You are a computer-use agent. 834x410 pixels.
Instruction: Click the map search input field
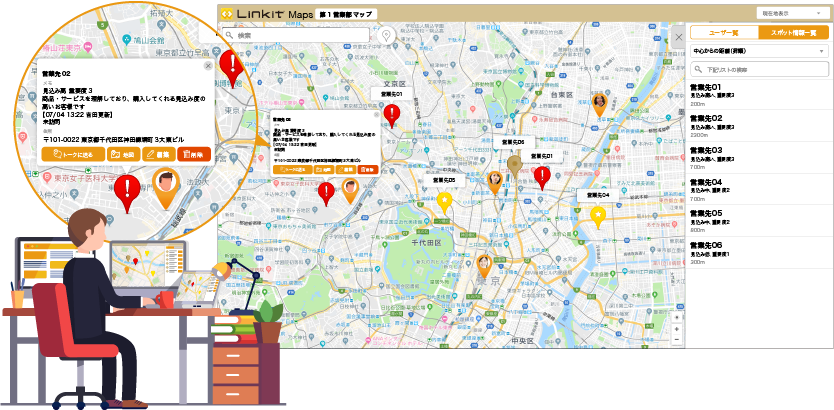click(300, 35)
